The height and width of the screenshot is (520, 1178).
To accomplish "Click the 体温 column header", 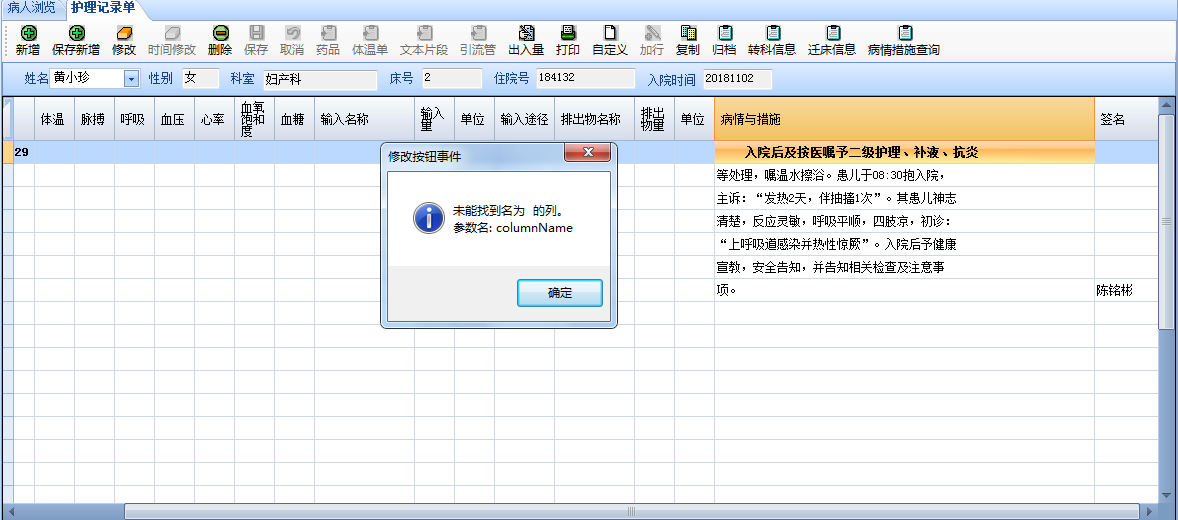I will 54,119.
